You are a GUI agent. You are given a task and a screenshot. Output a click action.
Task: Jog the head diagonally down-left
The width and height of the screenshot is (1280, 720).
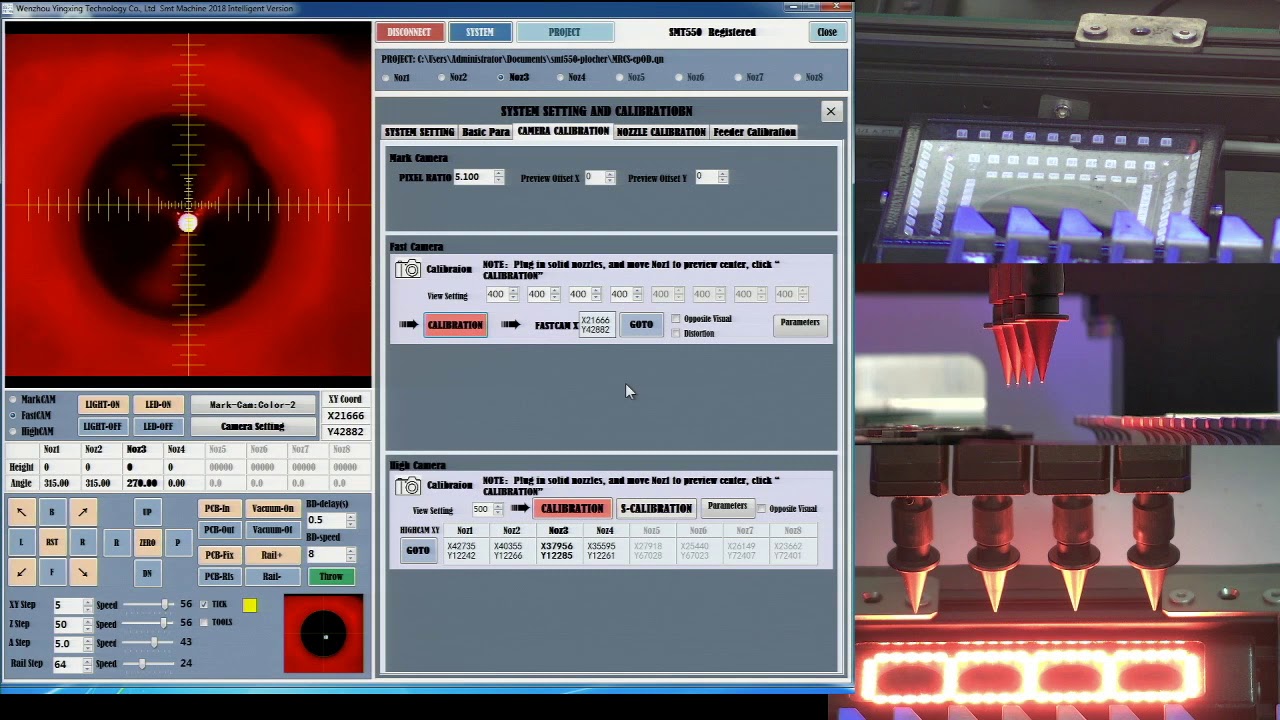click(21, 572)
